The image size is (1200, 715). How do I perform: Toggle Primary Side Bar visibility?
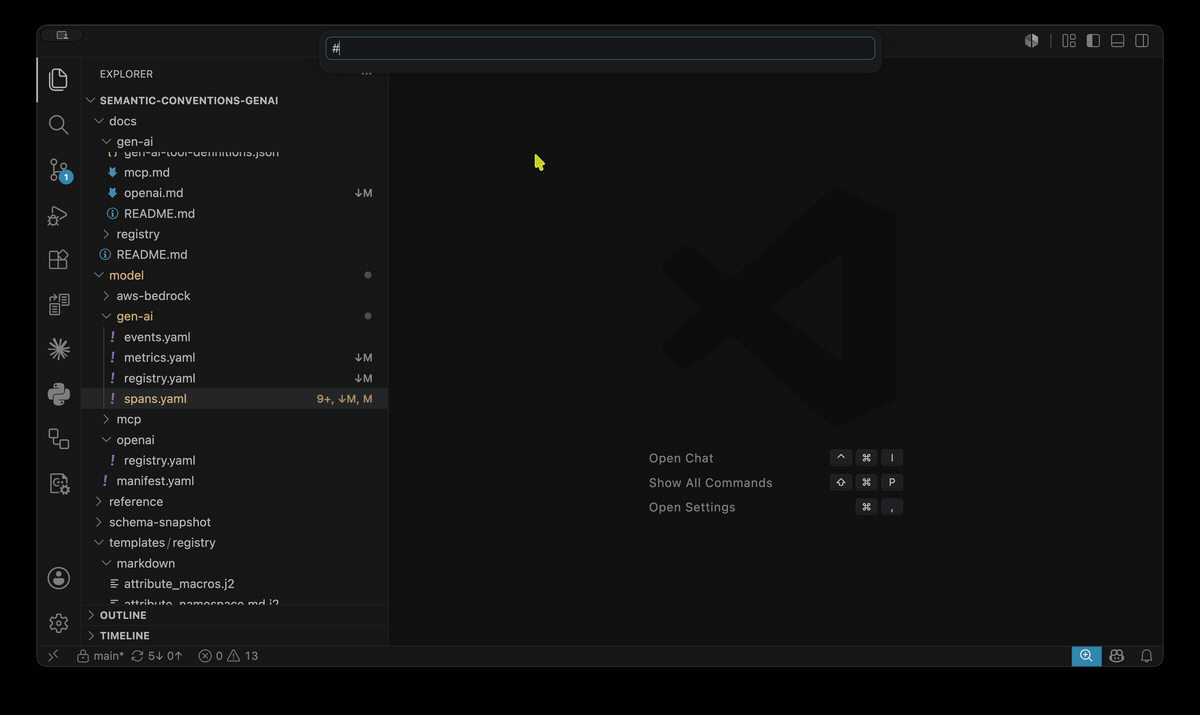1093,41
